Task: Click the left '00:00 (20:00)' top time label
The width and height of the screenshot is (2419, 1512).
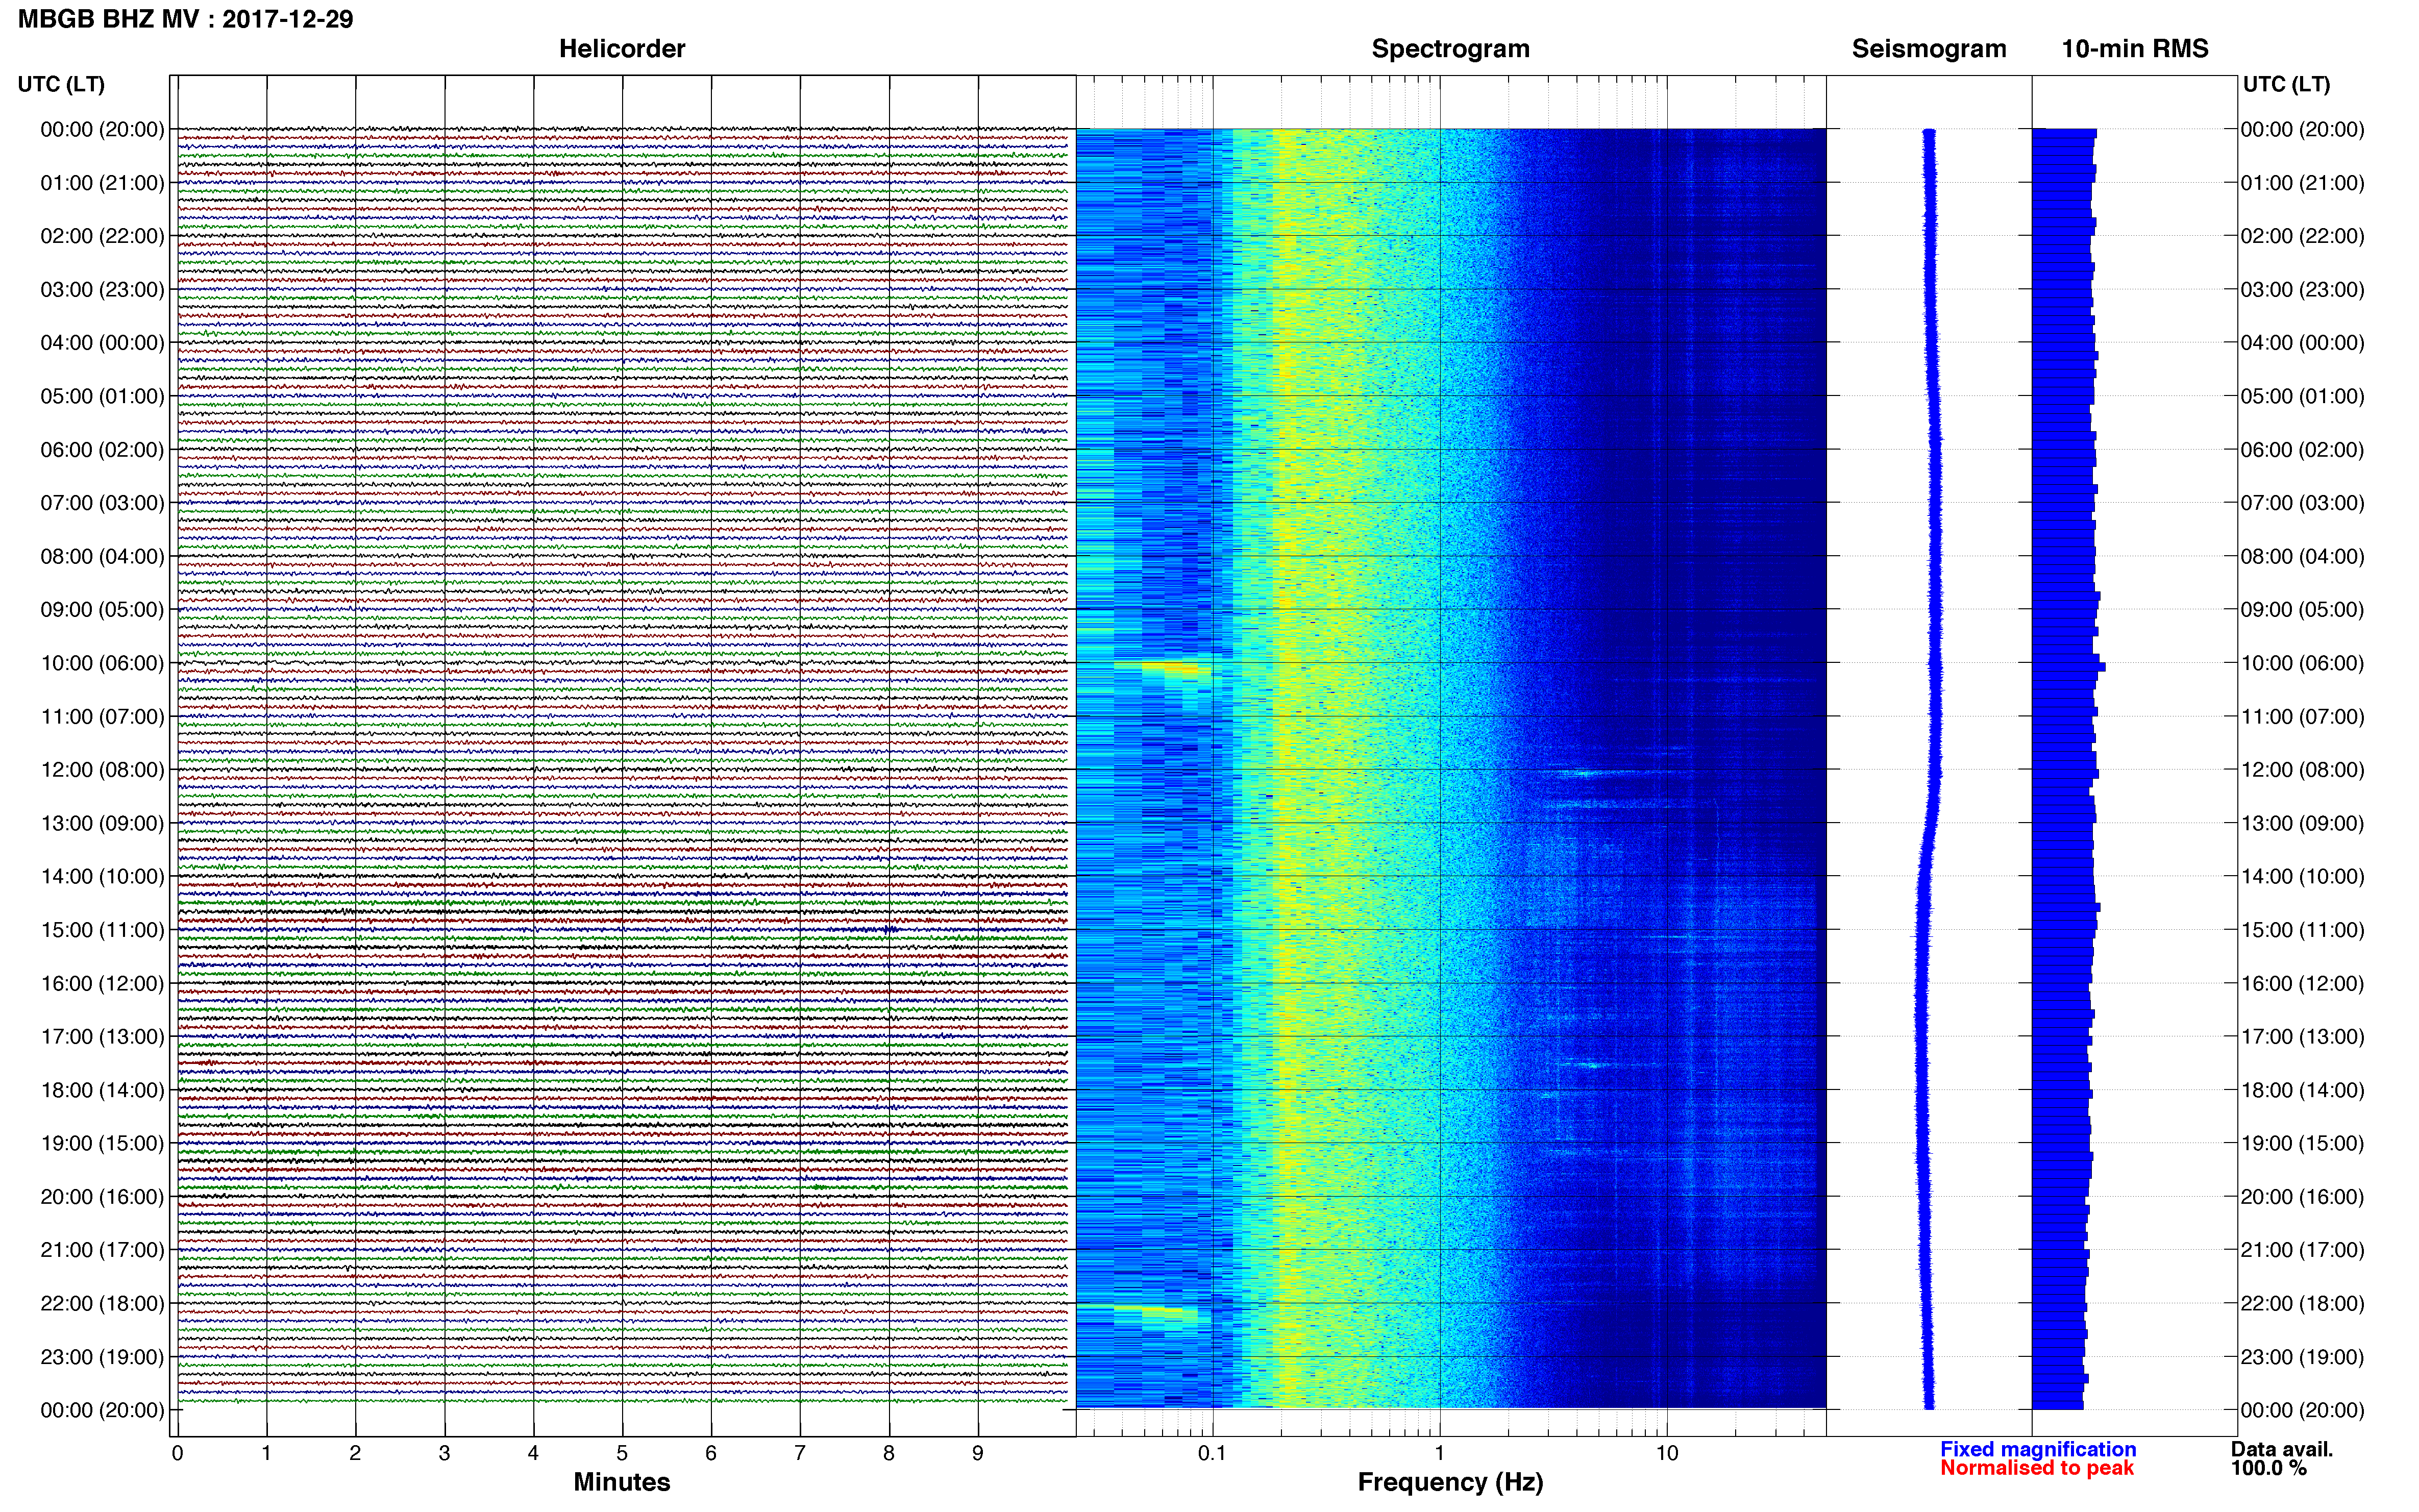Action: pos(102,129)
